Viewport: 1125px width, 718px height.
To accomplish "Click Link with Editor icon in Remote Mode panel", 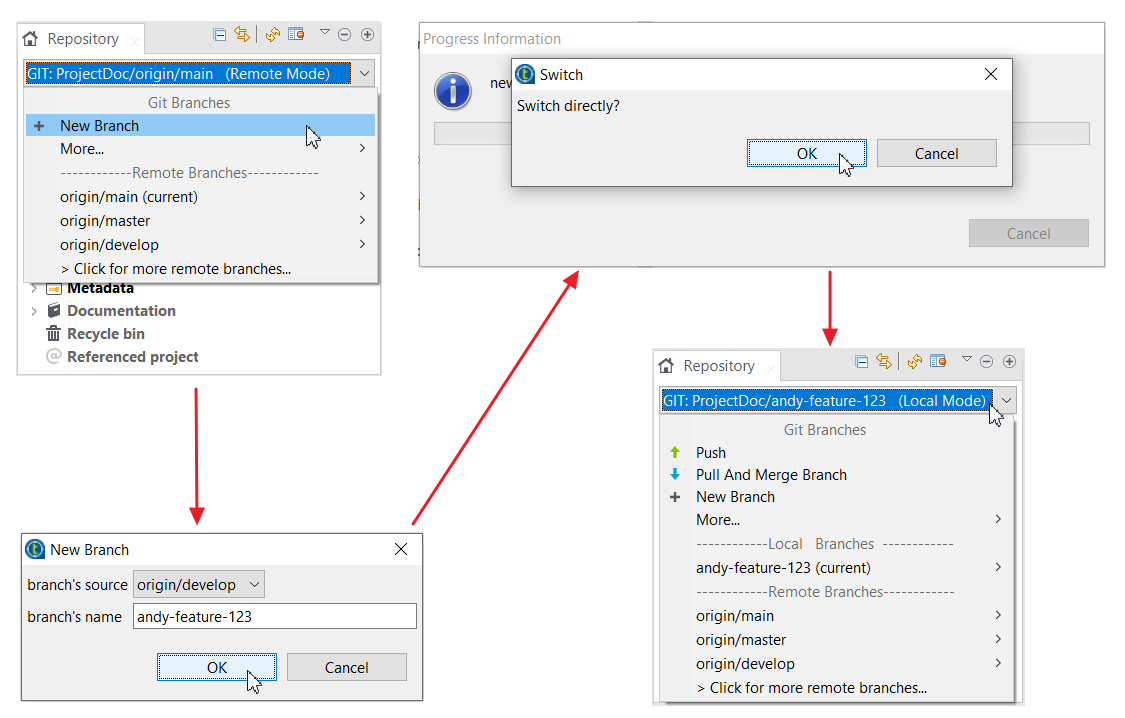I will (241, 34).
